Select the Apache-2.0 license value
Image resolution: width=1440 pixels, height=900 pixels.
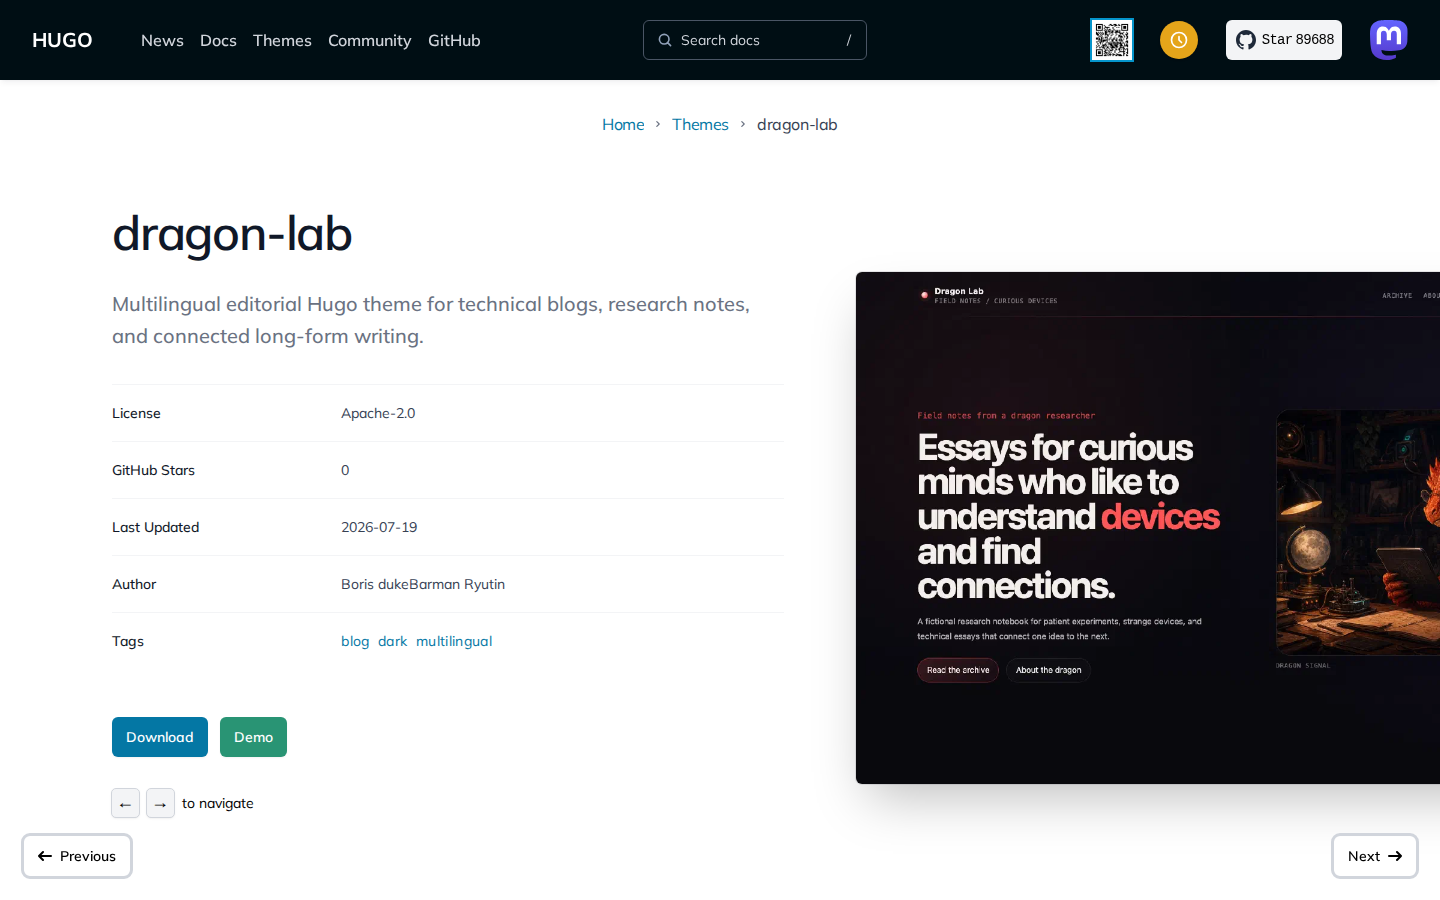click(x=378, y=413)
